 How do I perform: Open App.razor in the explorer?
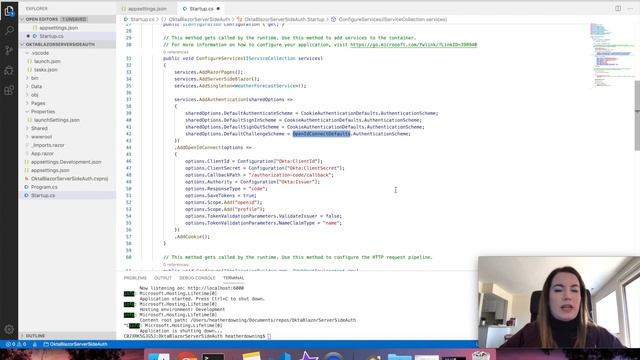point(42,153)
